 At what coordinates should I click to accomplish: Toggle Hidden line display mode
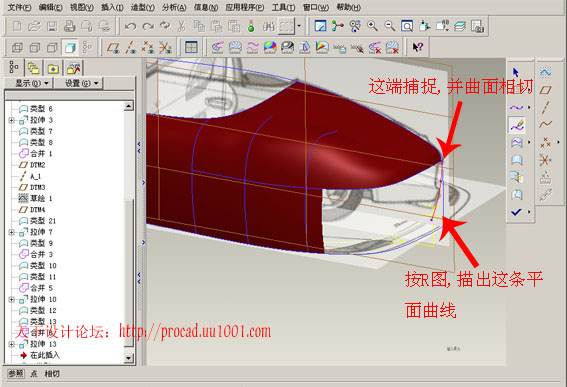tap(35, 47)
